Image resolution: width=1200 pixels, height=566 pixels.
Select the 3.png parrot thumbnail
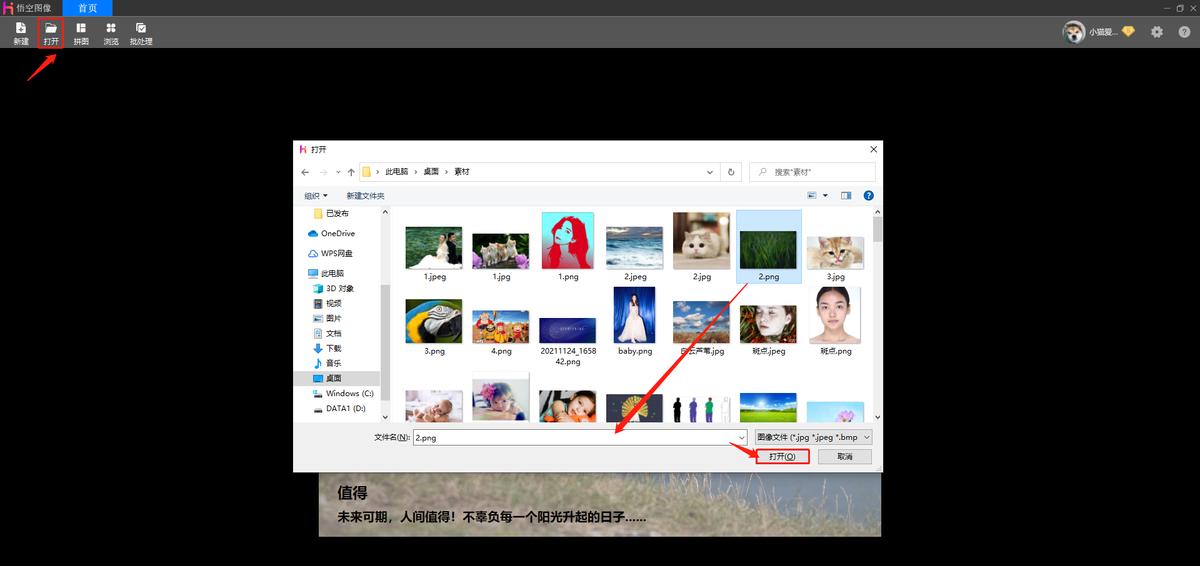click(434, 321)
